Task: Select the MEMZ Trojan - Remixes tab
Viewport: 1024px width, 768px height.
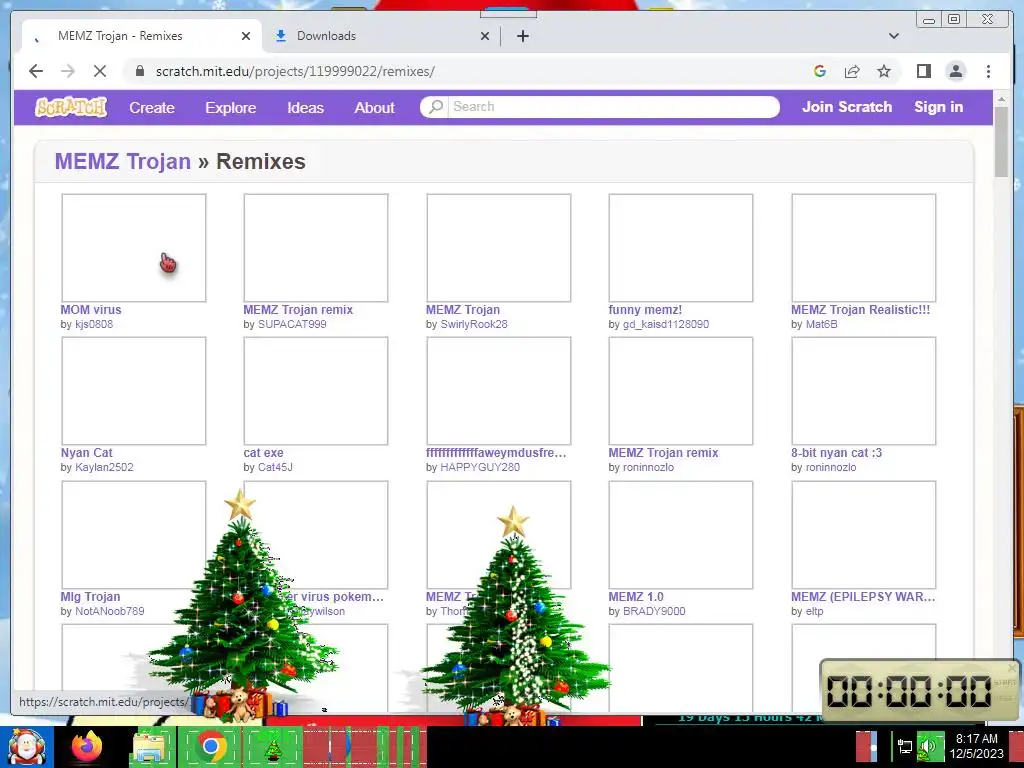Action: pyautogui.click(x=142, y=36)
